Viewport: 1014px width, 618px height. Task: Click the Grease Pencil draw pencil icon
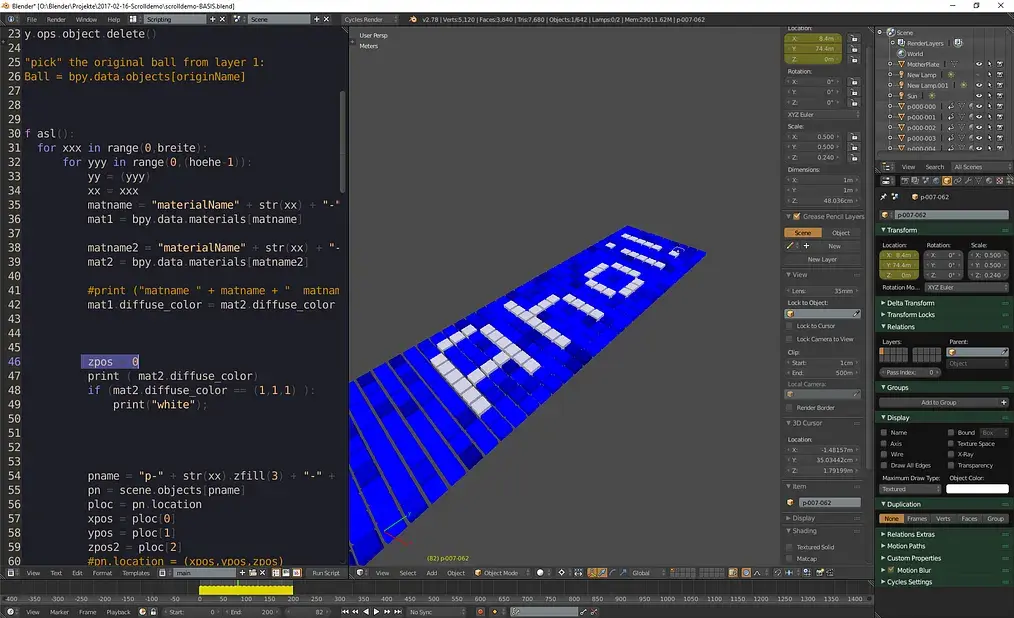coord(790,246)
